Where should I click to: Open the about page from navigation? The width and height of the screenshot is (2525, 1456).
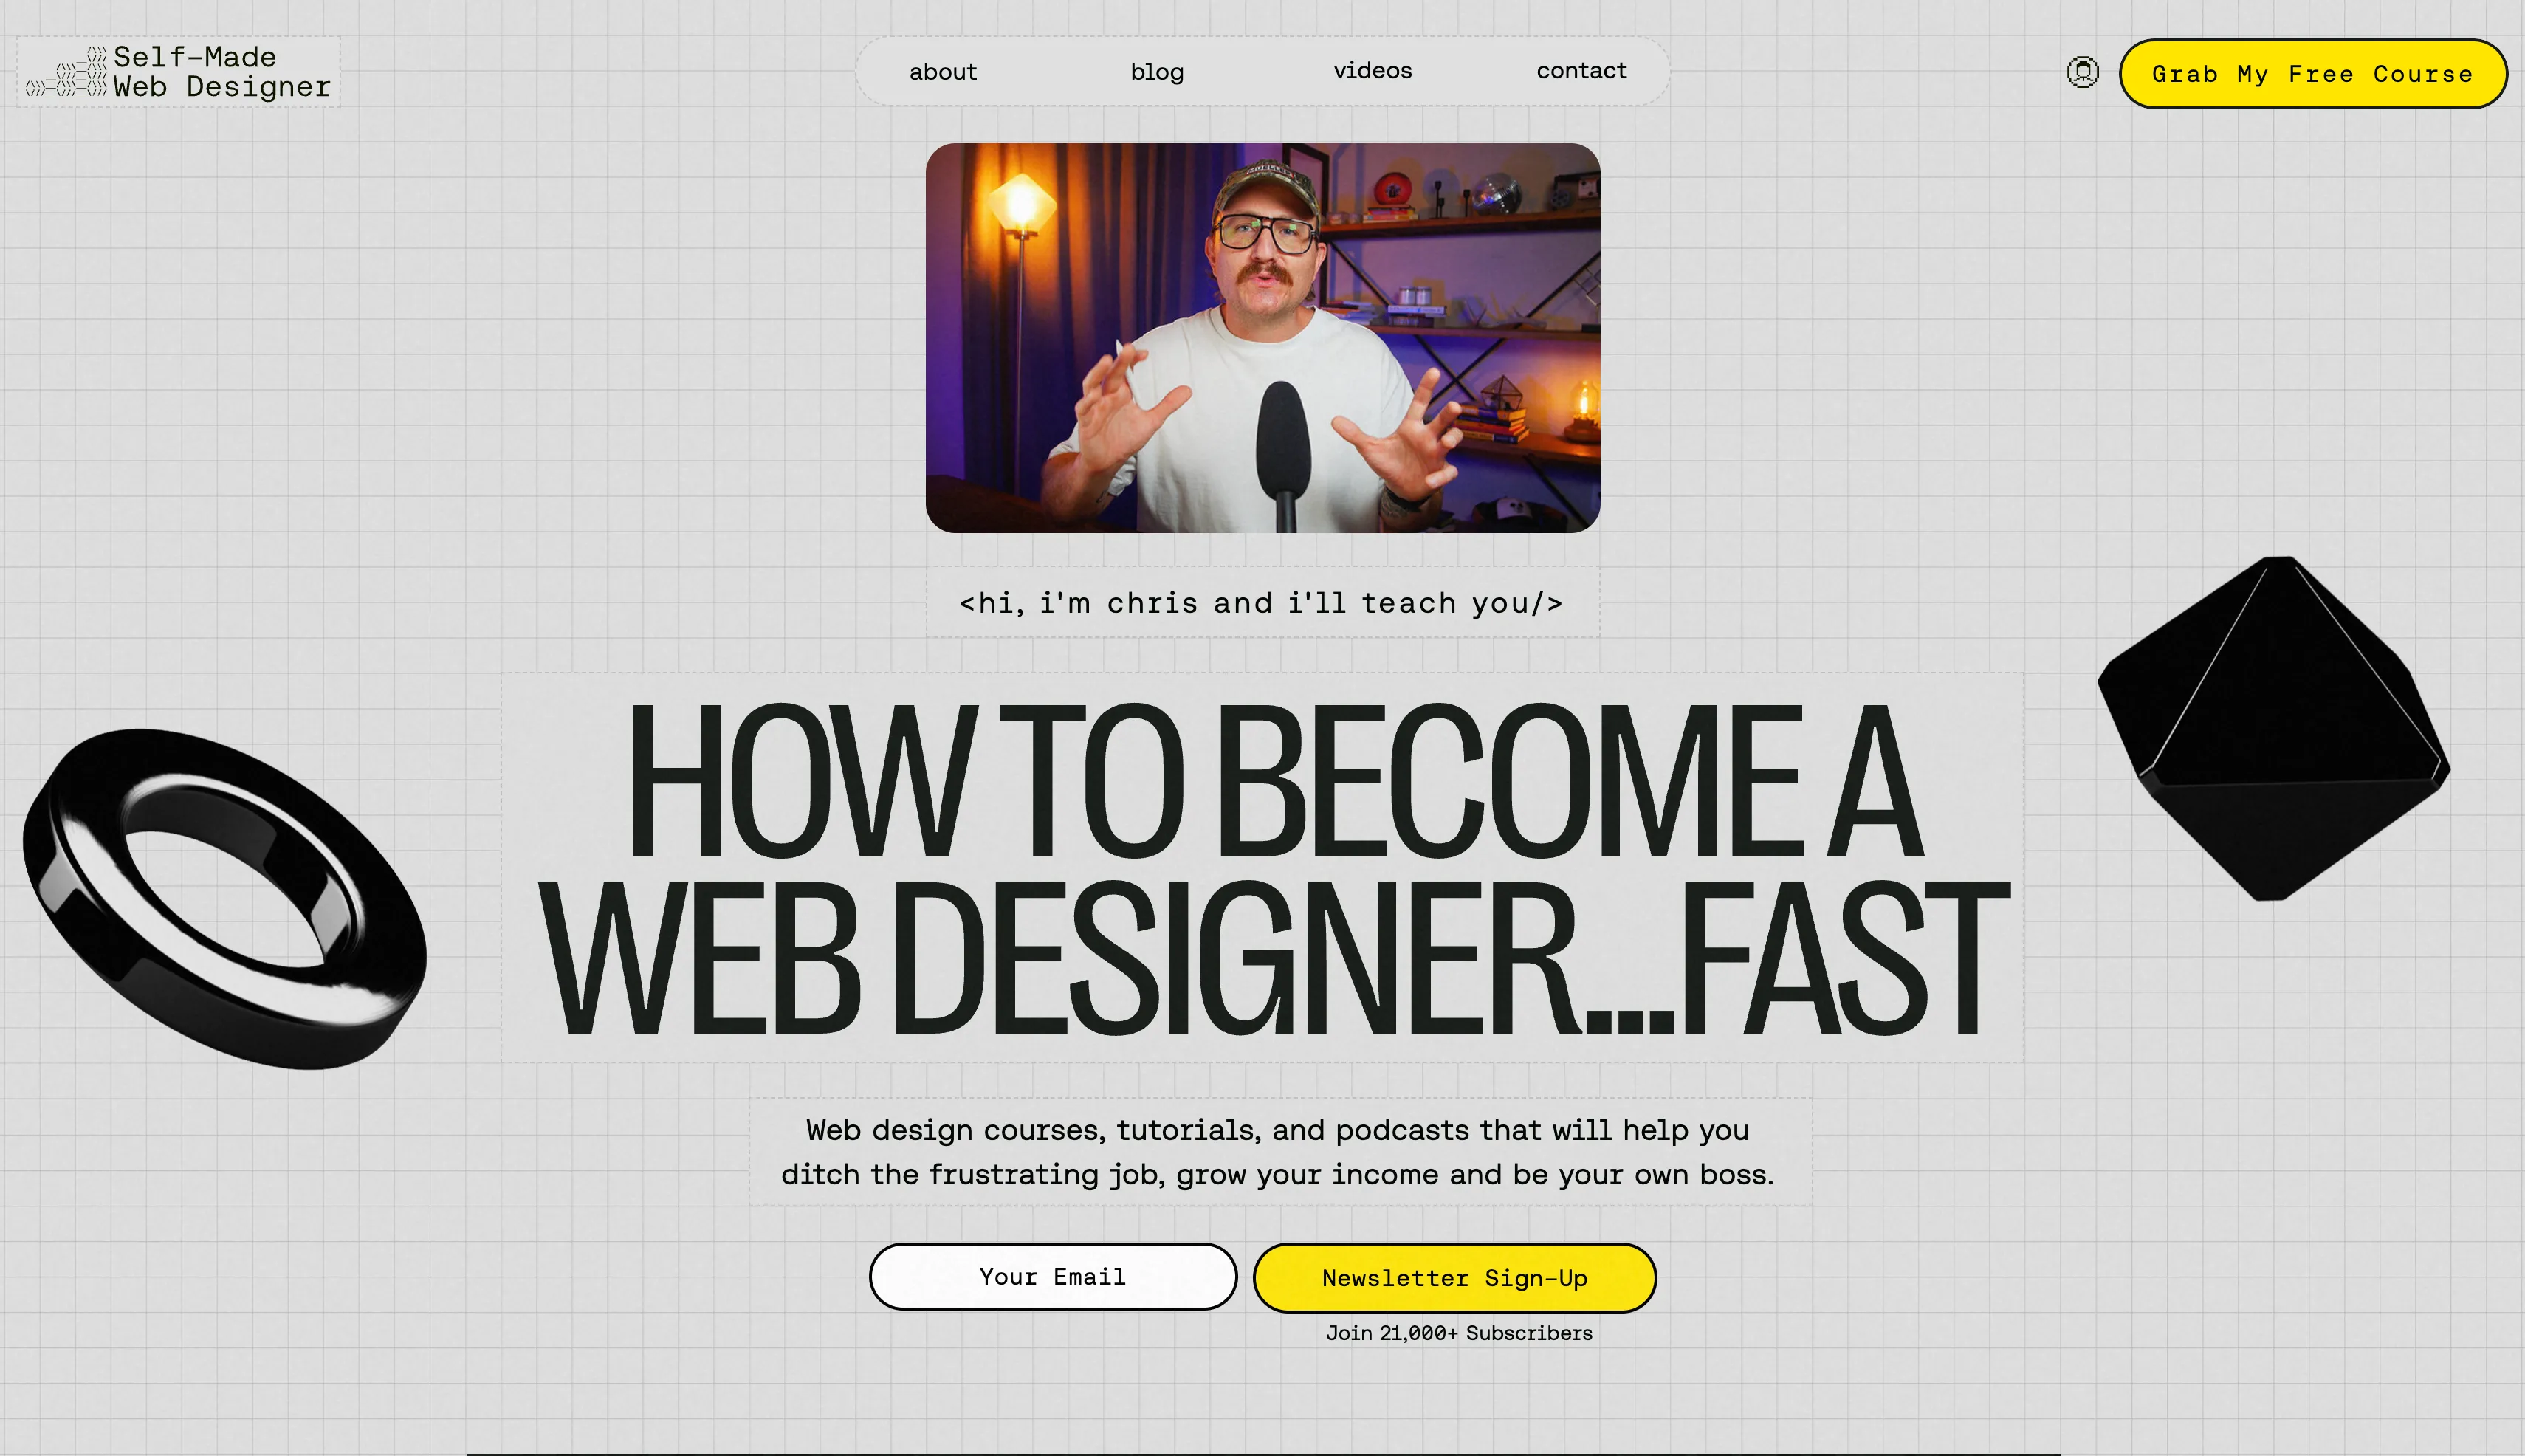pyautogui.click(x=942, y=72)
